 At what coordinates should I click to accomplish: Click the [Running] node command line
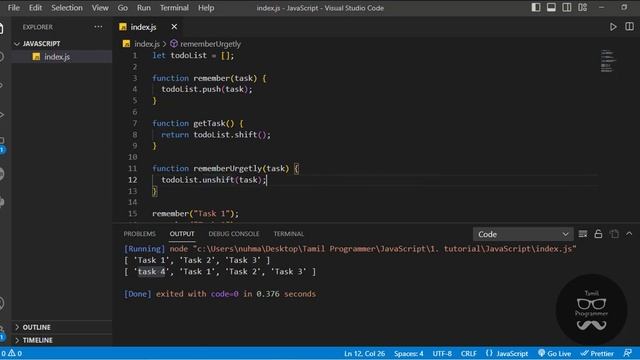pos(350,249)
